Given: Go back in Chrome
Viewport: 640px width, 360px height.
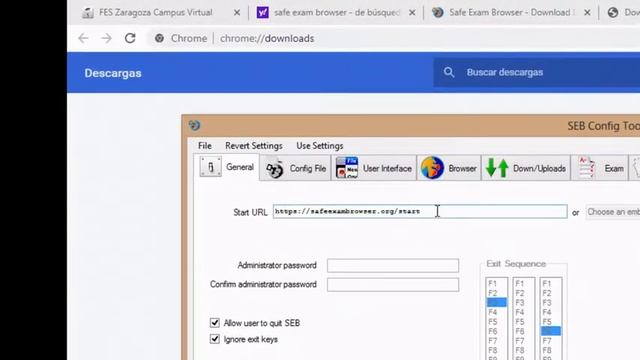Looking at the screenshot, I should point(83,38).
